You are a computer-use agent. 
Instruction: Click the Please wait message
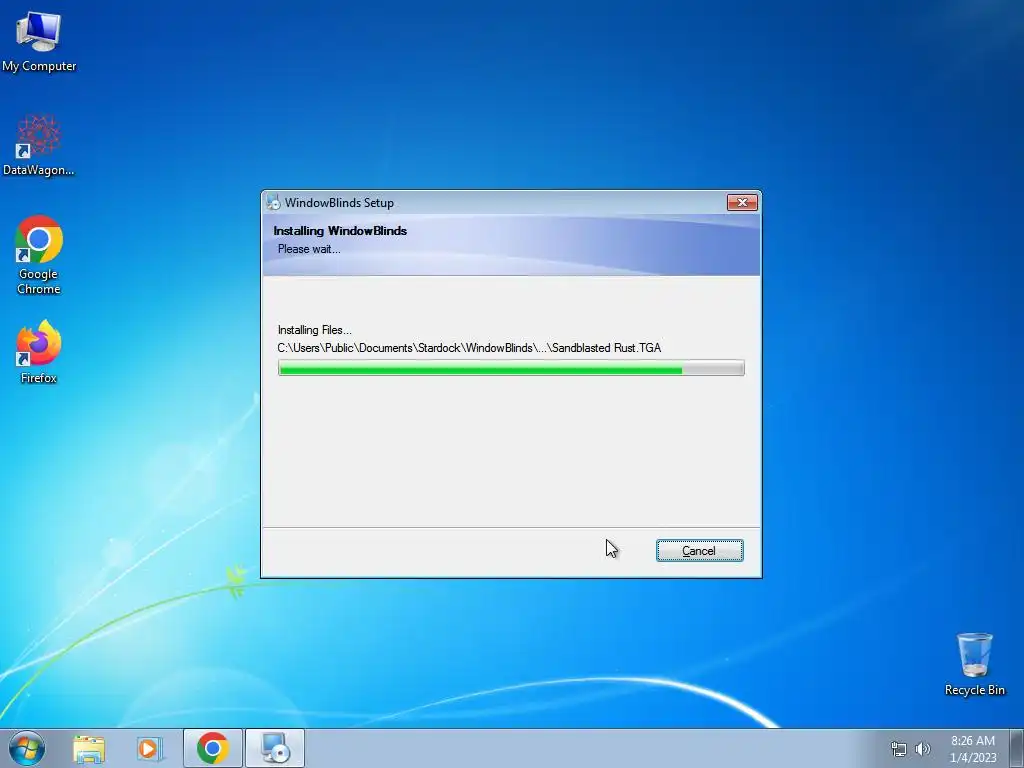(x=309, y=249)
